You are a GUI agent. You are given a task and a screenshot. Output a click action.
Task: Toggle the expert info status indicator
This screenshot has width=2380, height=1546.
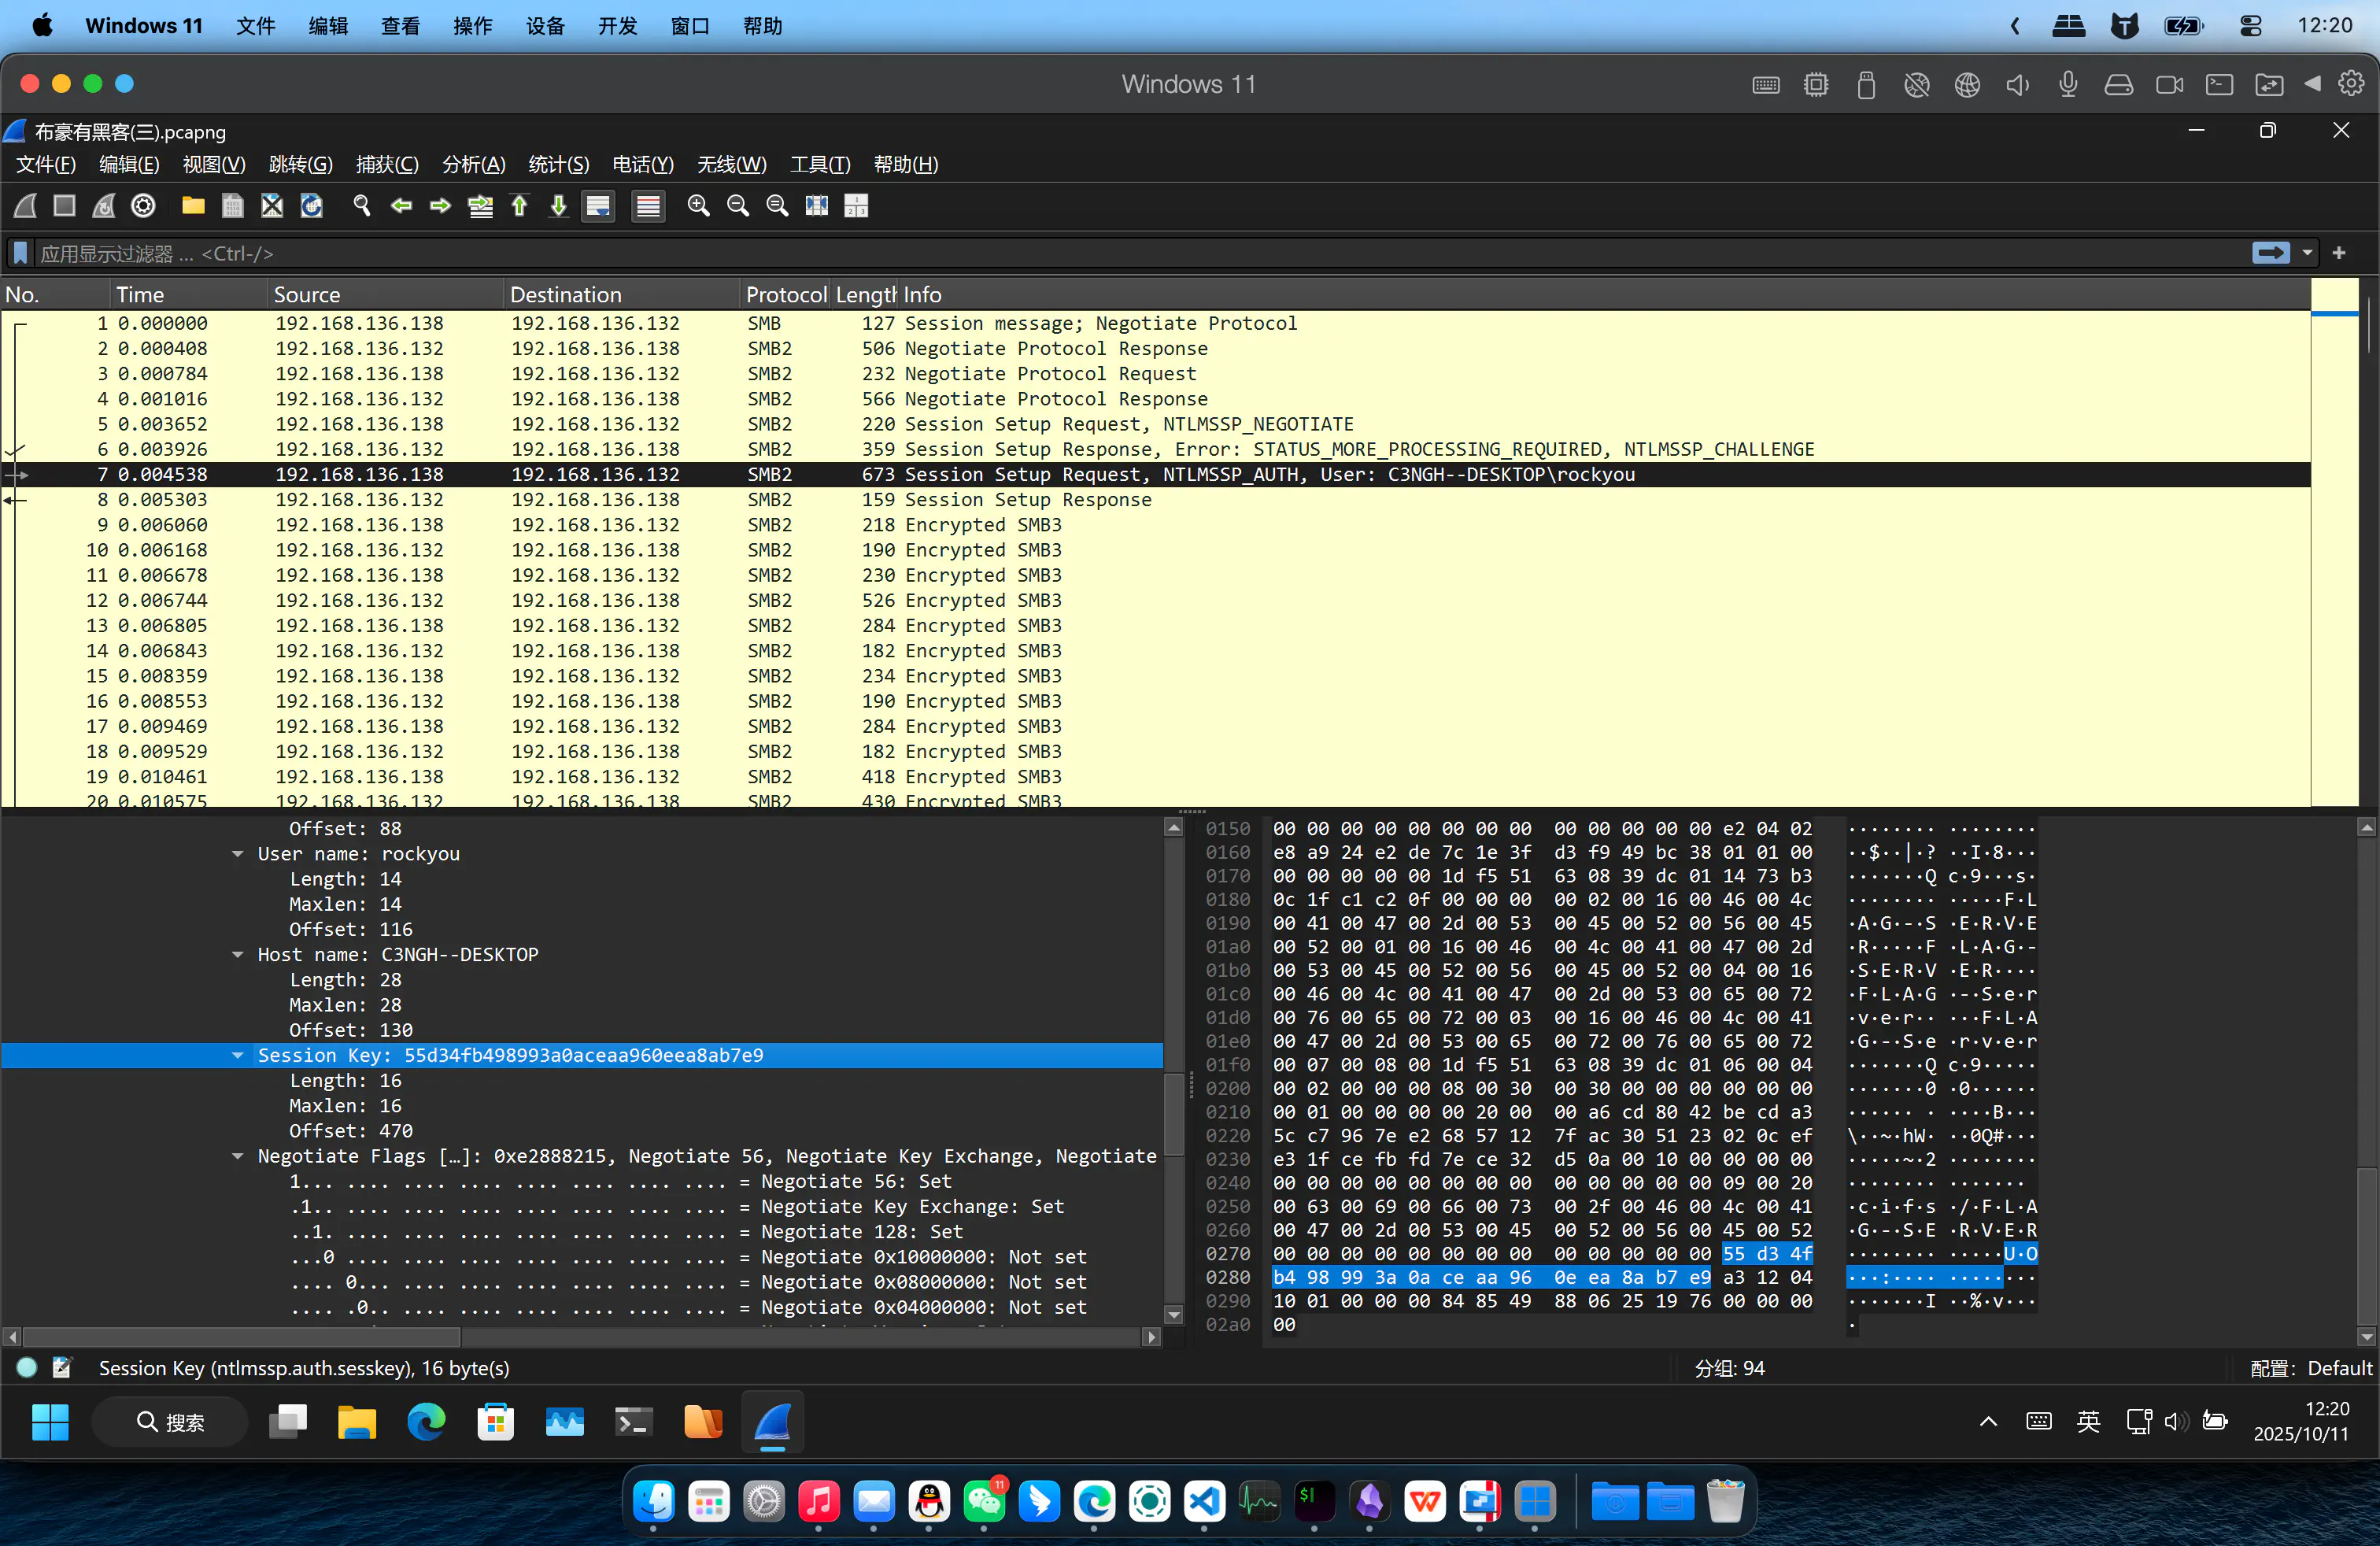[x=28, y=1367]
